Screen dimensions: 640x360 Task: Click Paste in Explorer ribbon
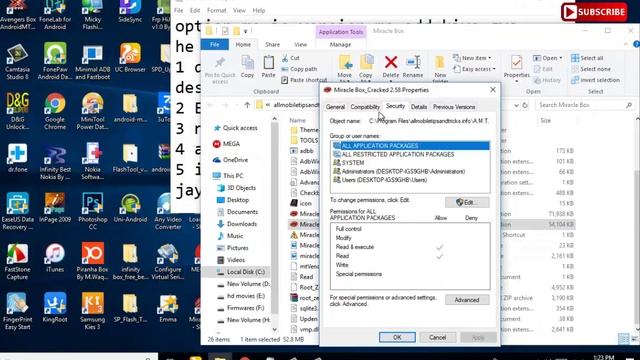pos(268,67)
